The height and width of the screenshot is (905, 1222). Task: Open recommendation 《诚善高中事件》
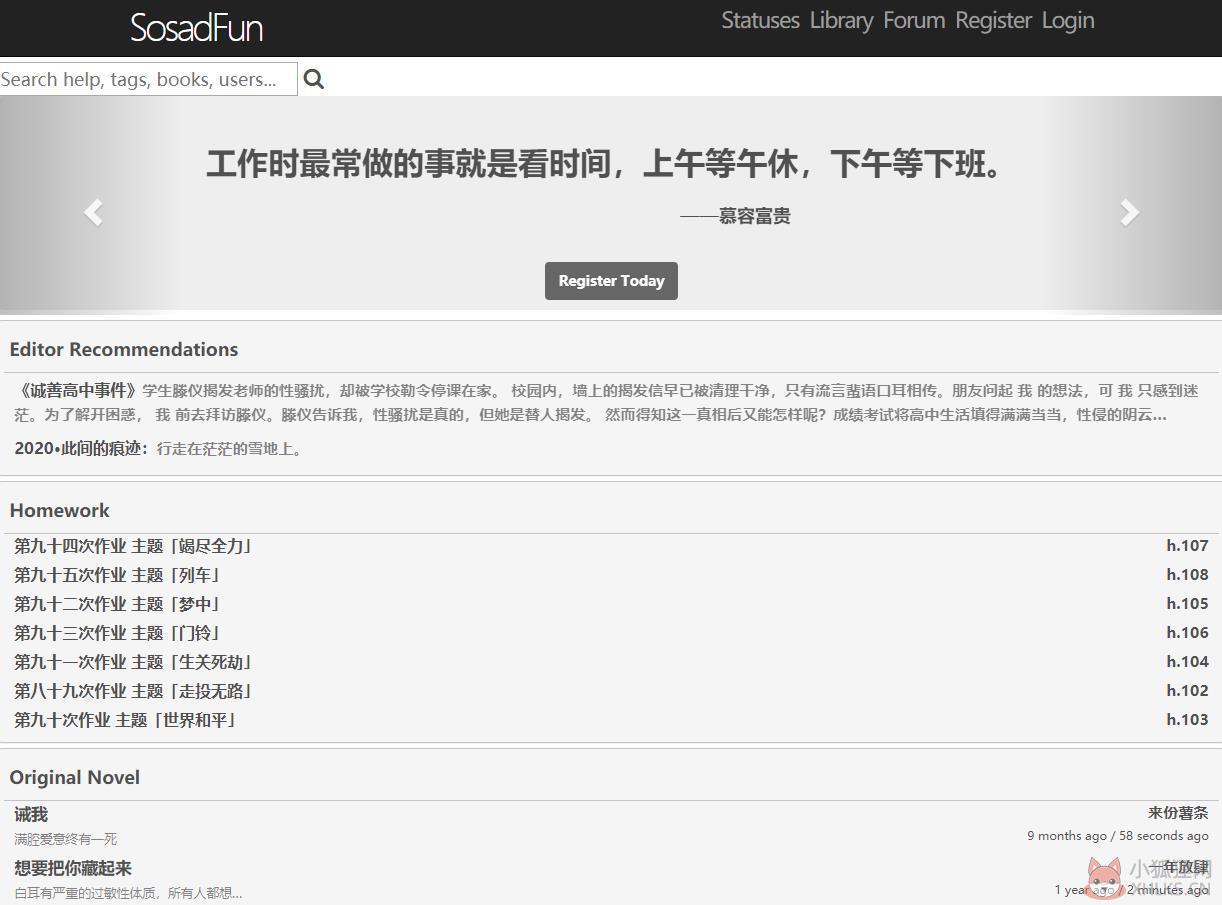point(77,390)
